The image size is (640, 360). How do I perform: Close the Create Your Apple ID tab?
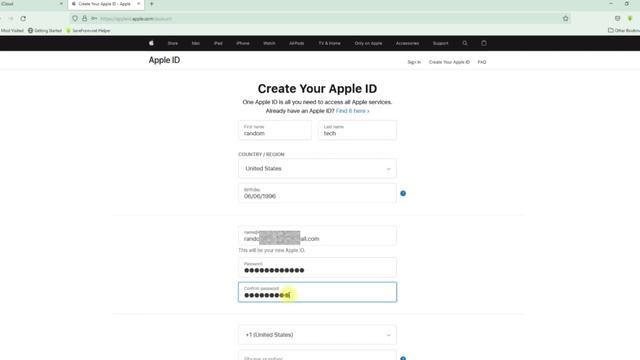(138, 4)
